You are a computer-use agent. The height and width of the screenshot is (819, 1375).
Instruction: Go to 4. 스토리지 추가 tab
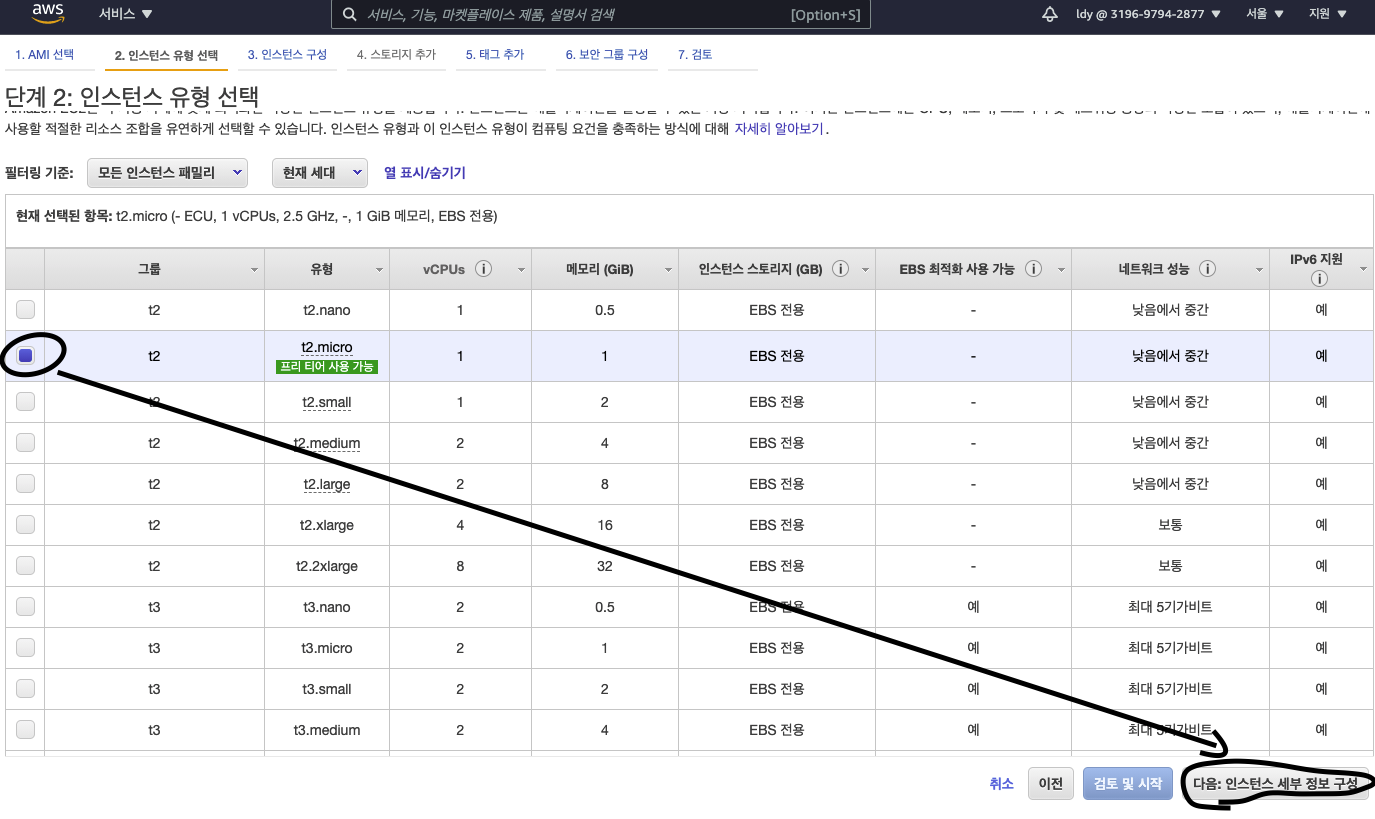pyautogui.click(x=396, y=54)
